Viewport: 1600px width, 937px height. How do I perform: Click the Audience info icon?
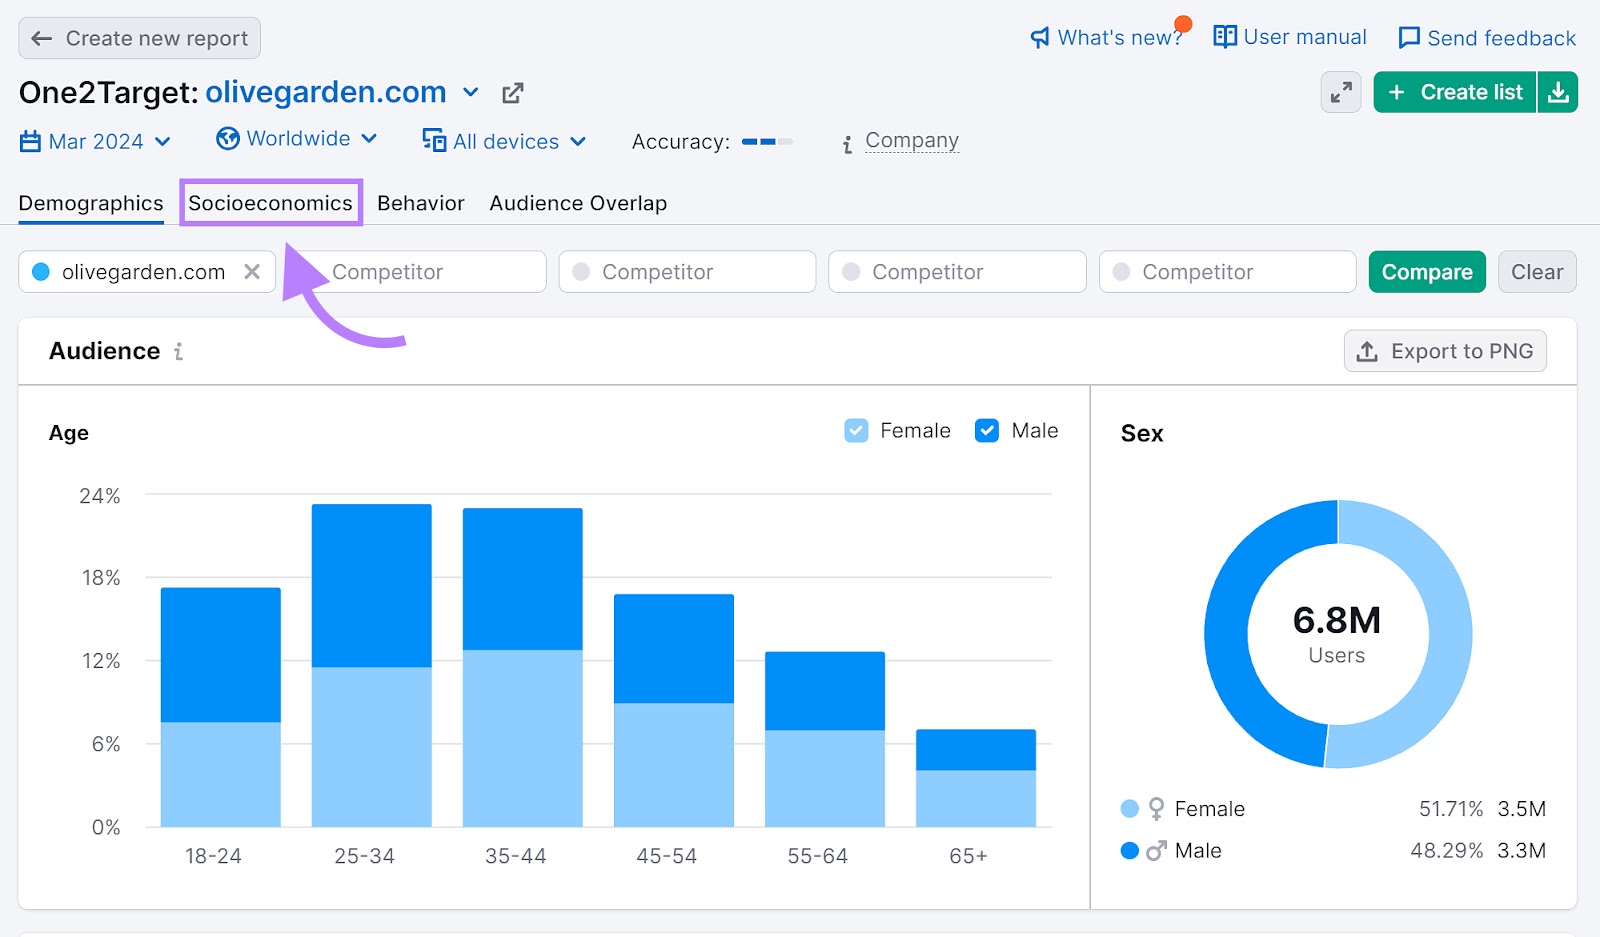pyautogui.click(x=178, y=351)
